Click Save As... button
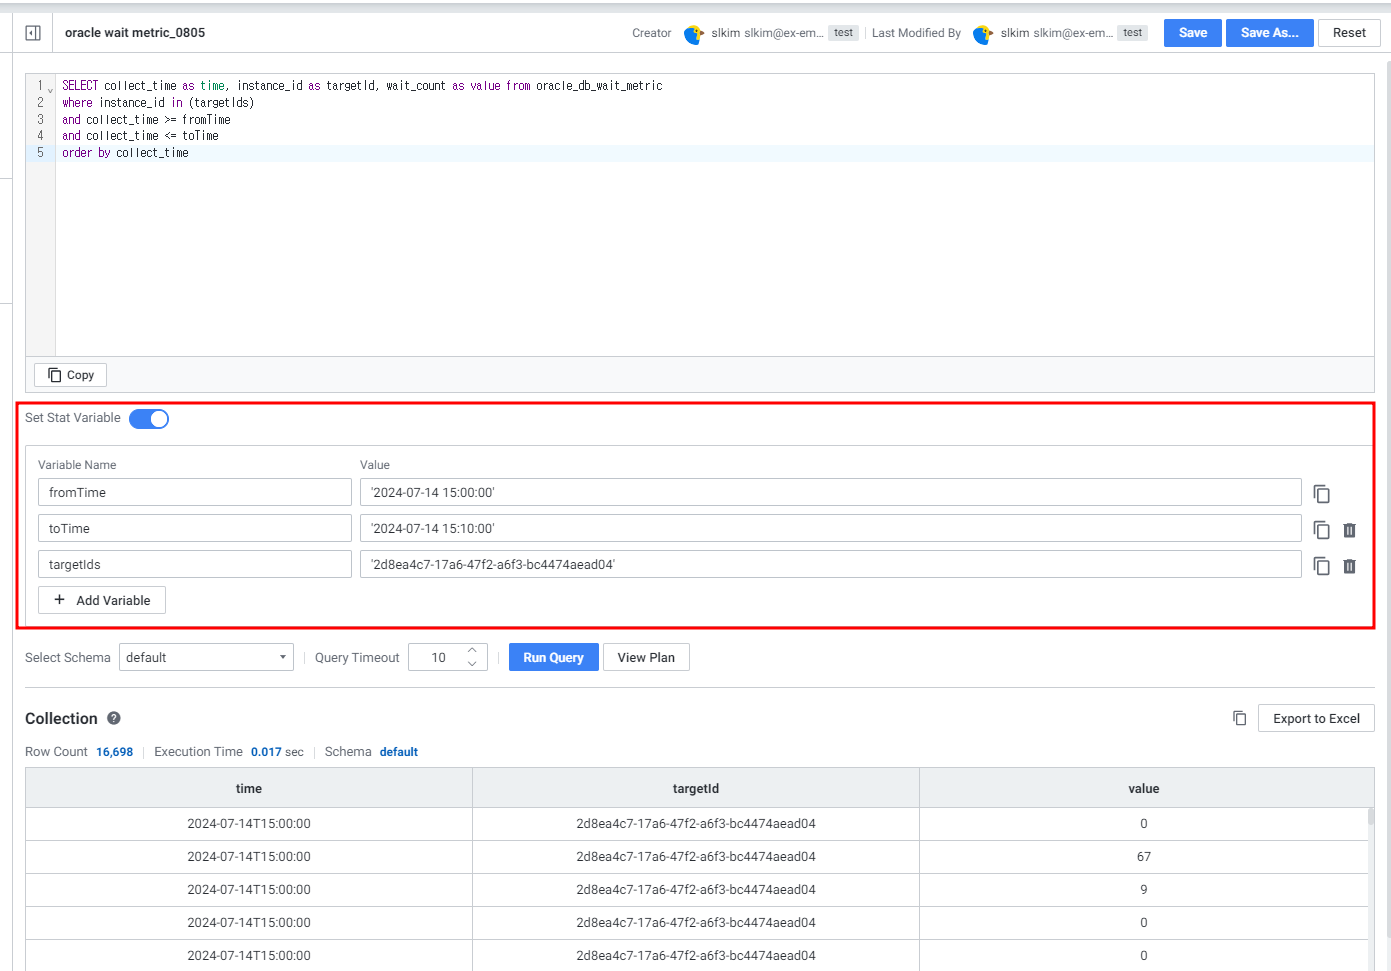This screenshot has width=1391, height=971. tap(1269, 33)
